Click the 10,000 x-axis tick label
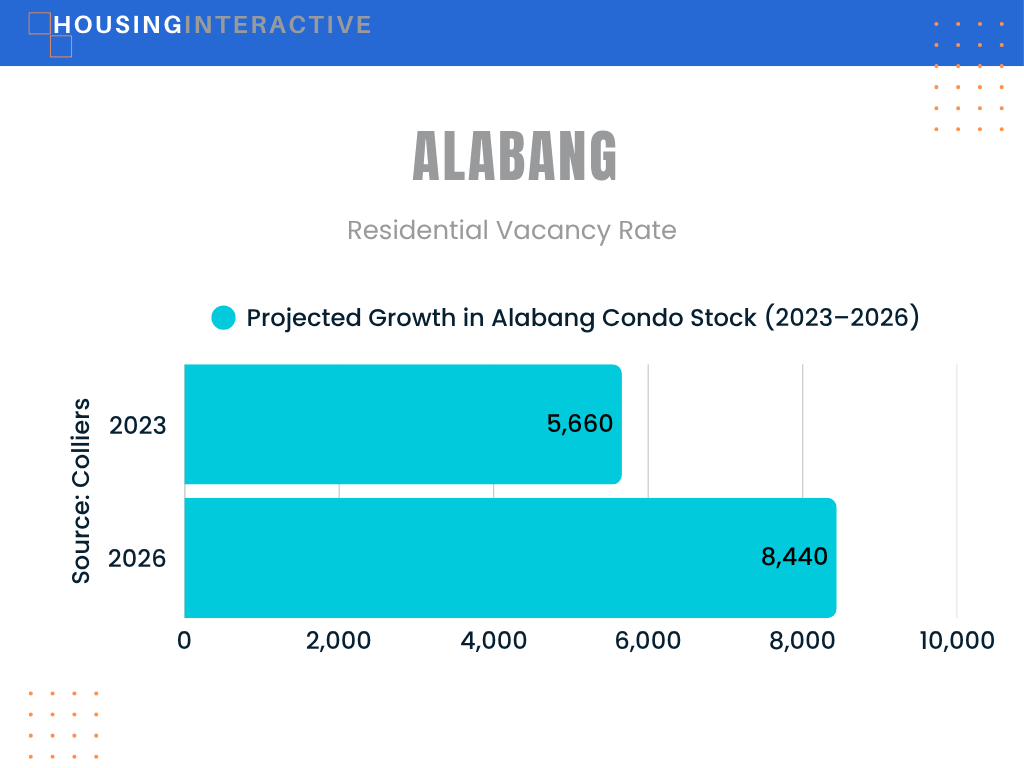The width and height of the screenshot is (1024, 768). pyautogui.click(x=957, y=641)
